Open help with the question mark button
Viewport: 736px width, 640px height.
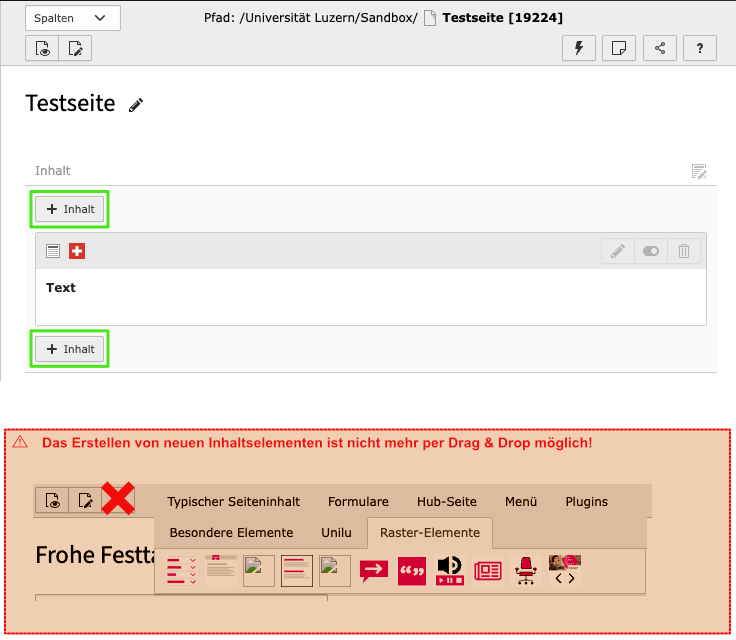coord(700,48)
